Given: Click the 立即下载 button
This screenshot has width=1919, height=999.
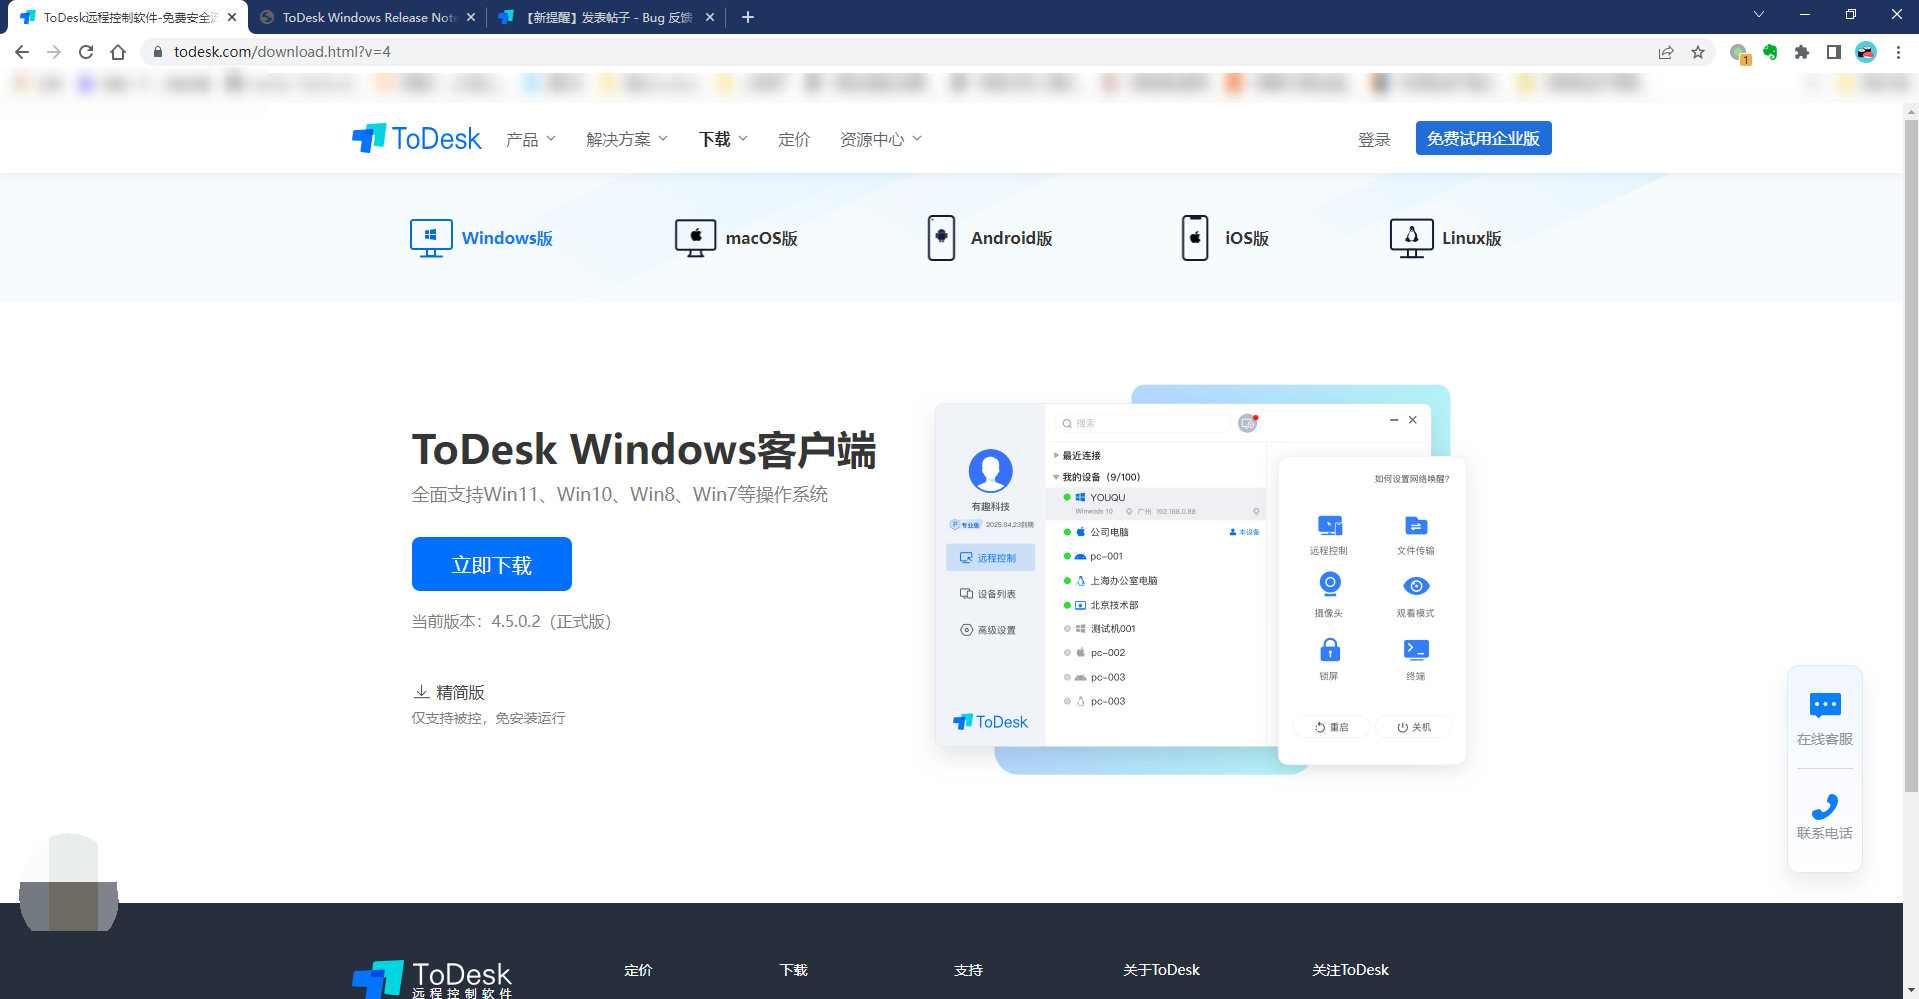Looking at the screenshot, I should (x=492, y=564).
